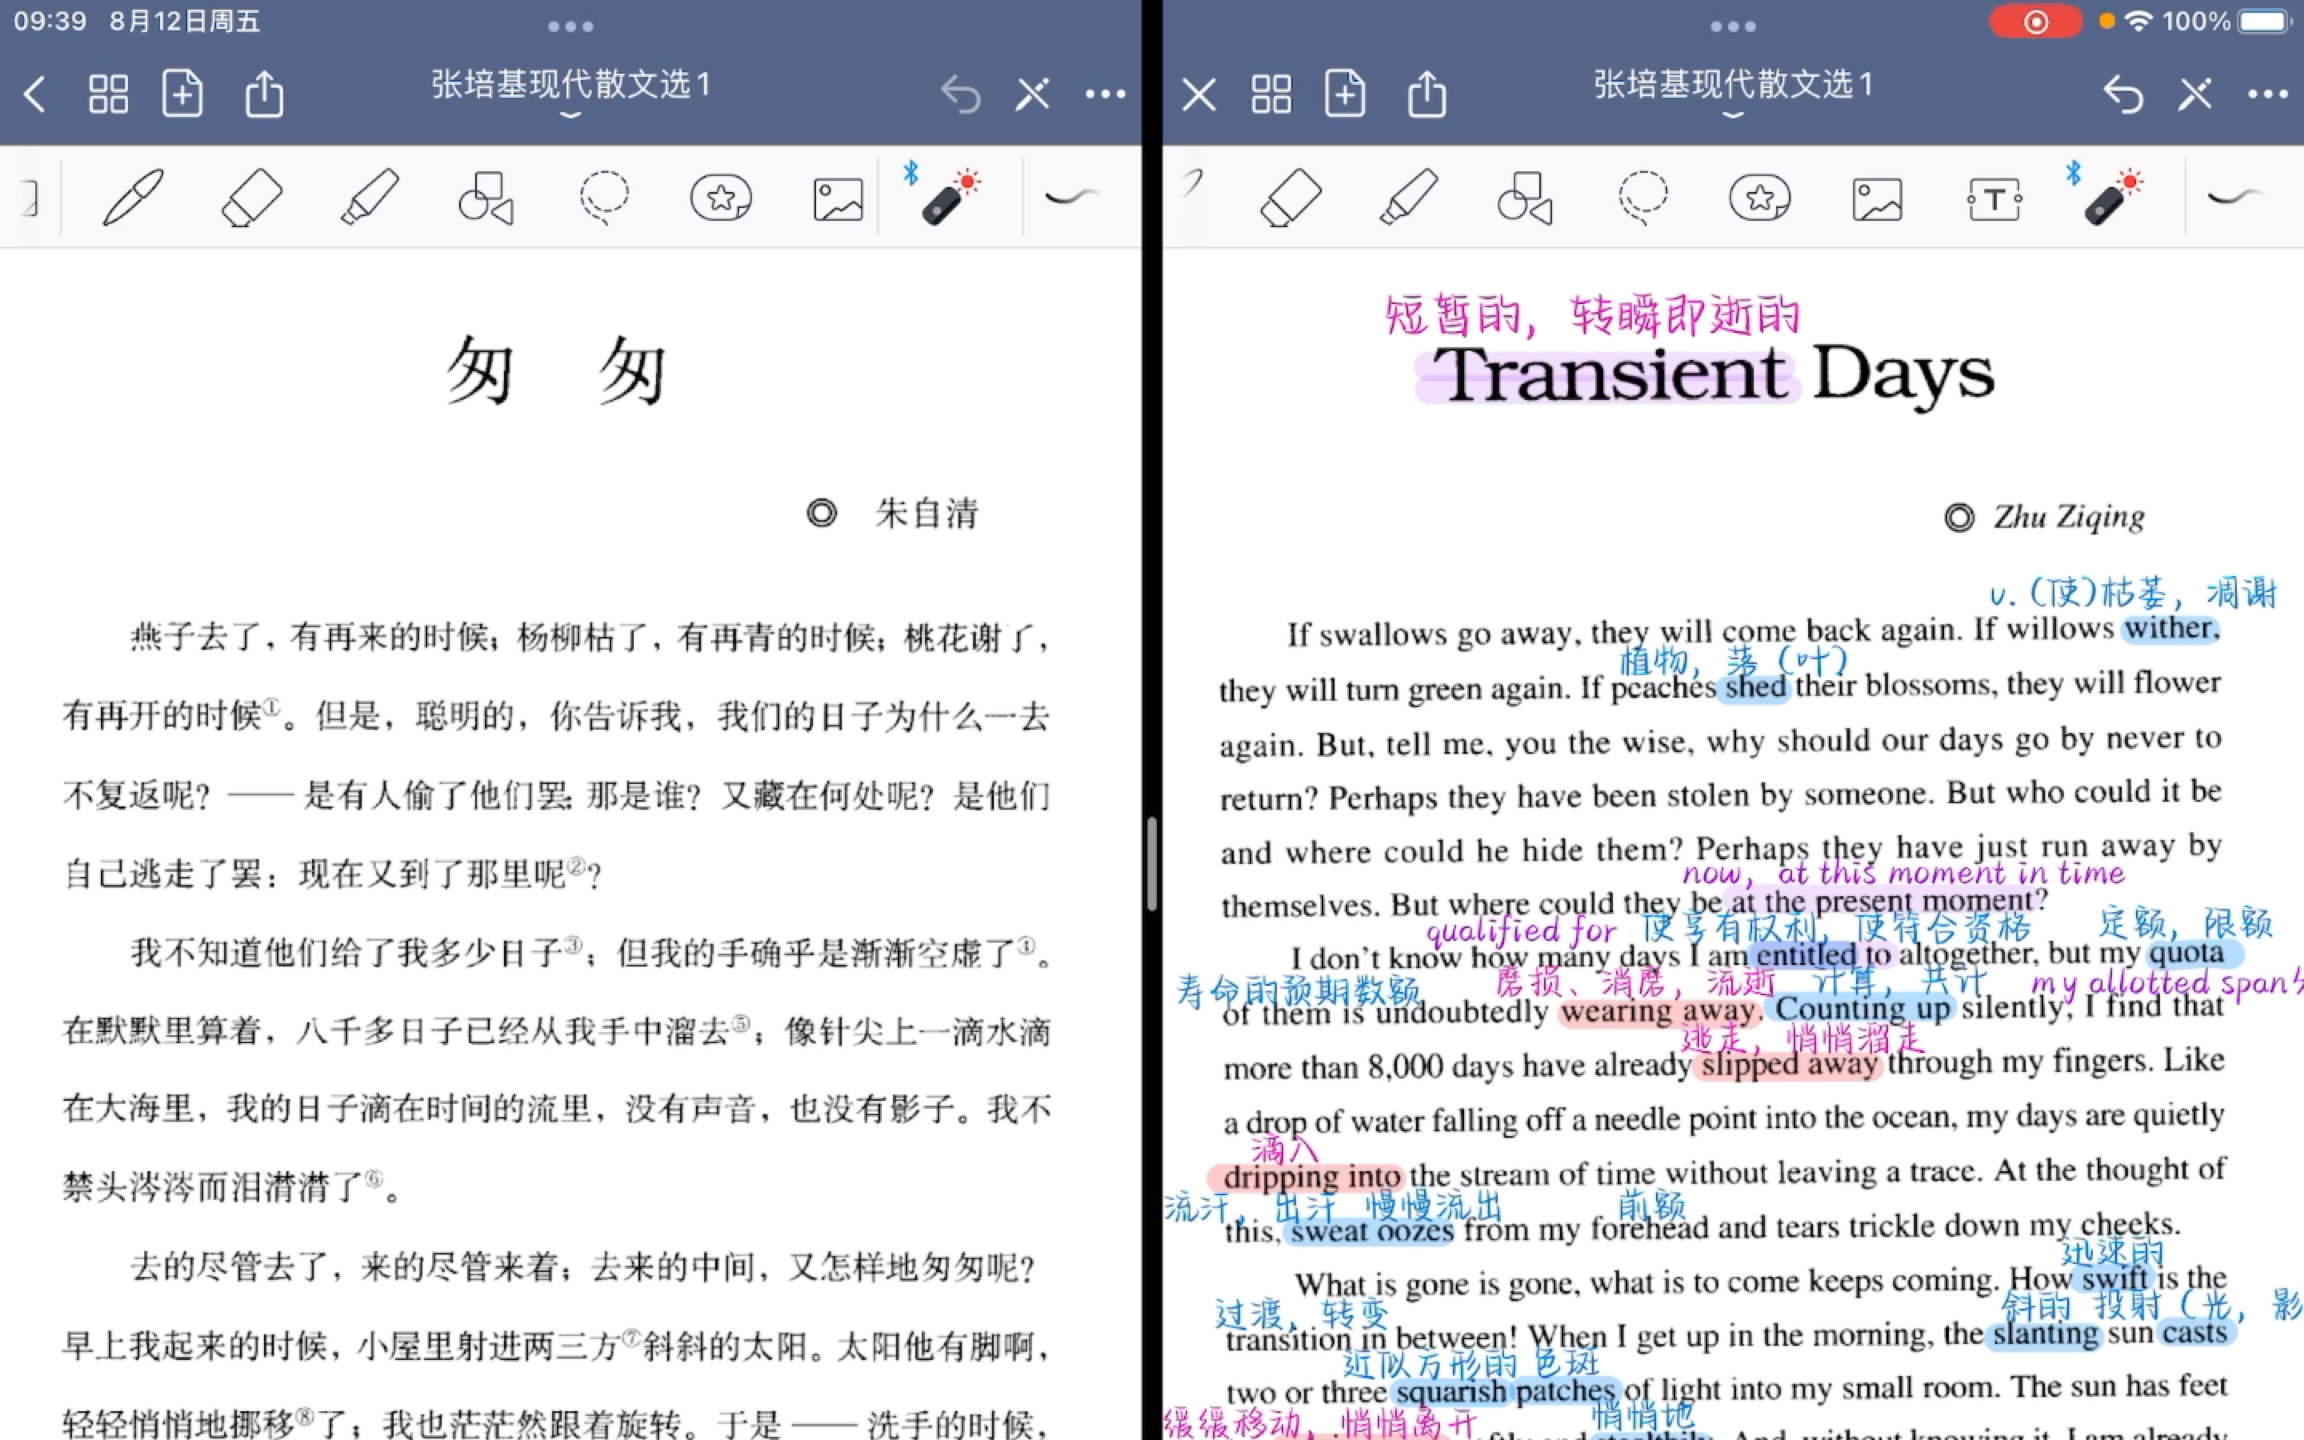2304x1440 pixels.
Task: Select Highlighter tool in left toolbar
Action: coord(369,196)
